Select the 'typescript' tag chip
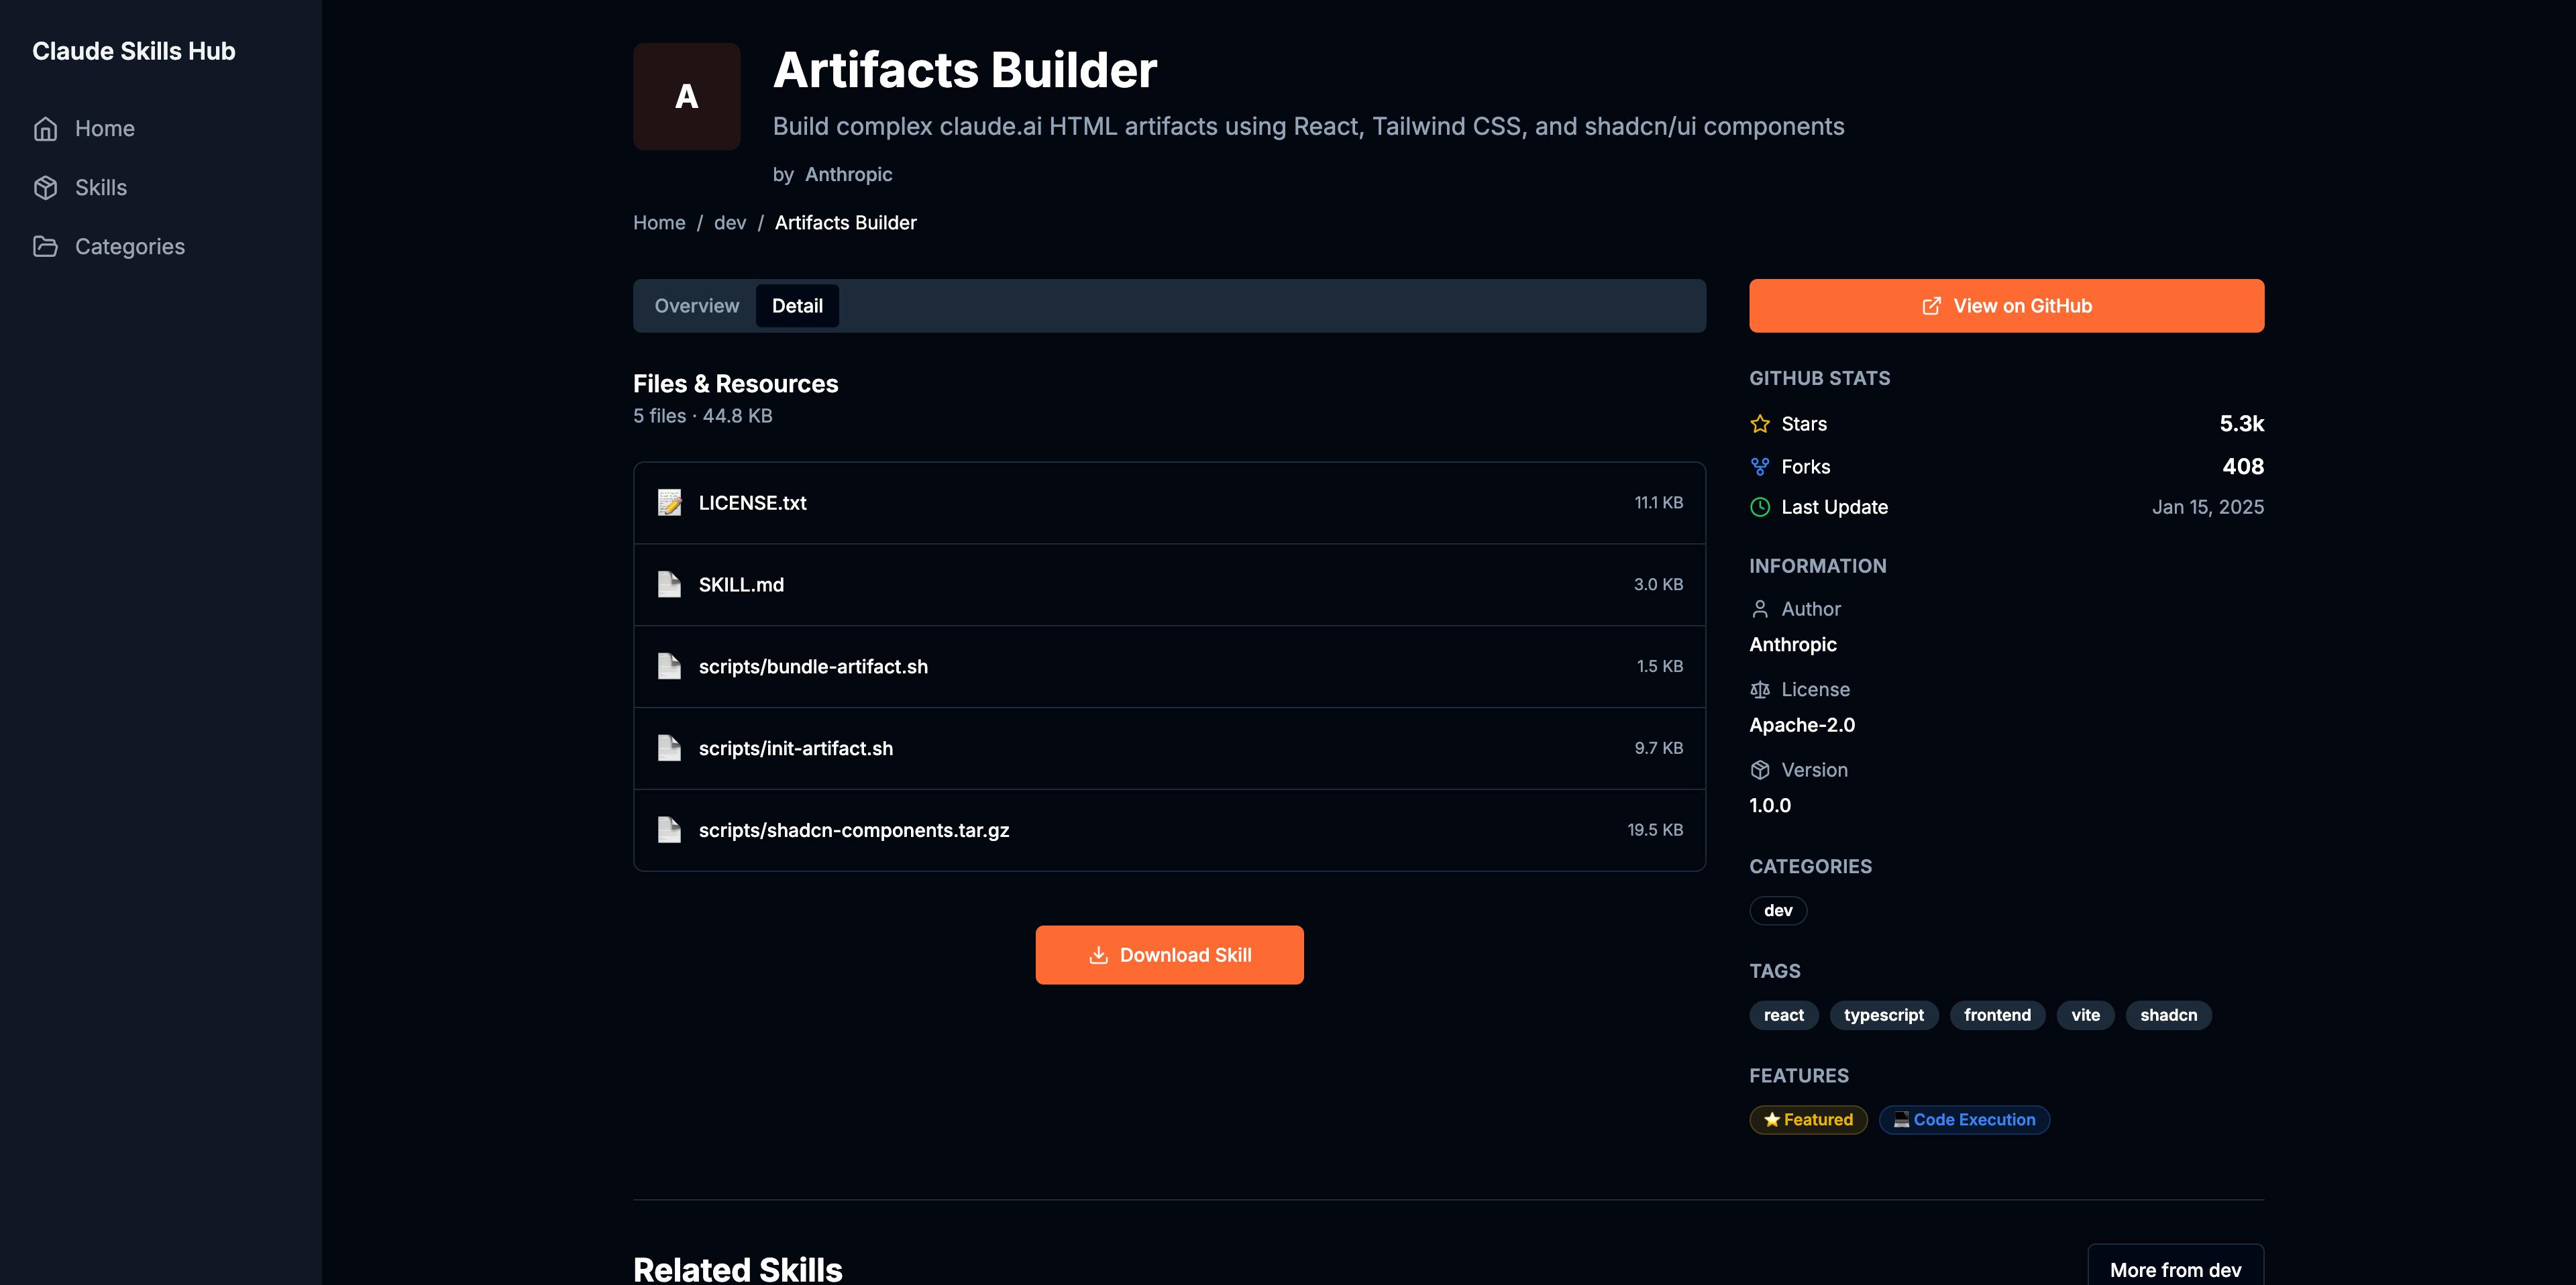Screen dimensions: 2576x1285 tap(1883, 1015)
